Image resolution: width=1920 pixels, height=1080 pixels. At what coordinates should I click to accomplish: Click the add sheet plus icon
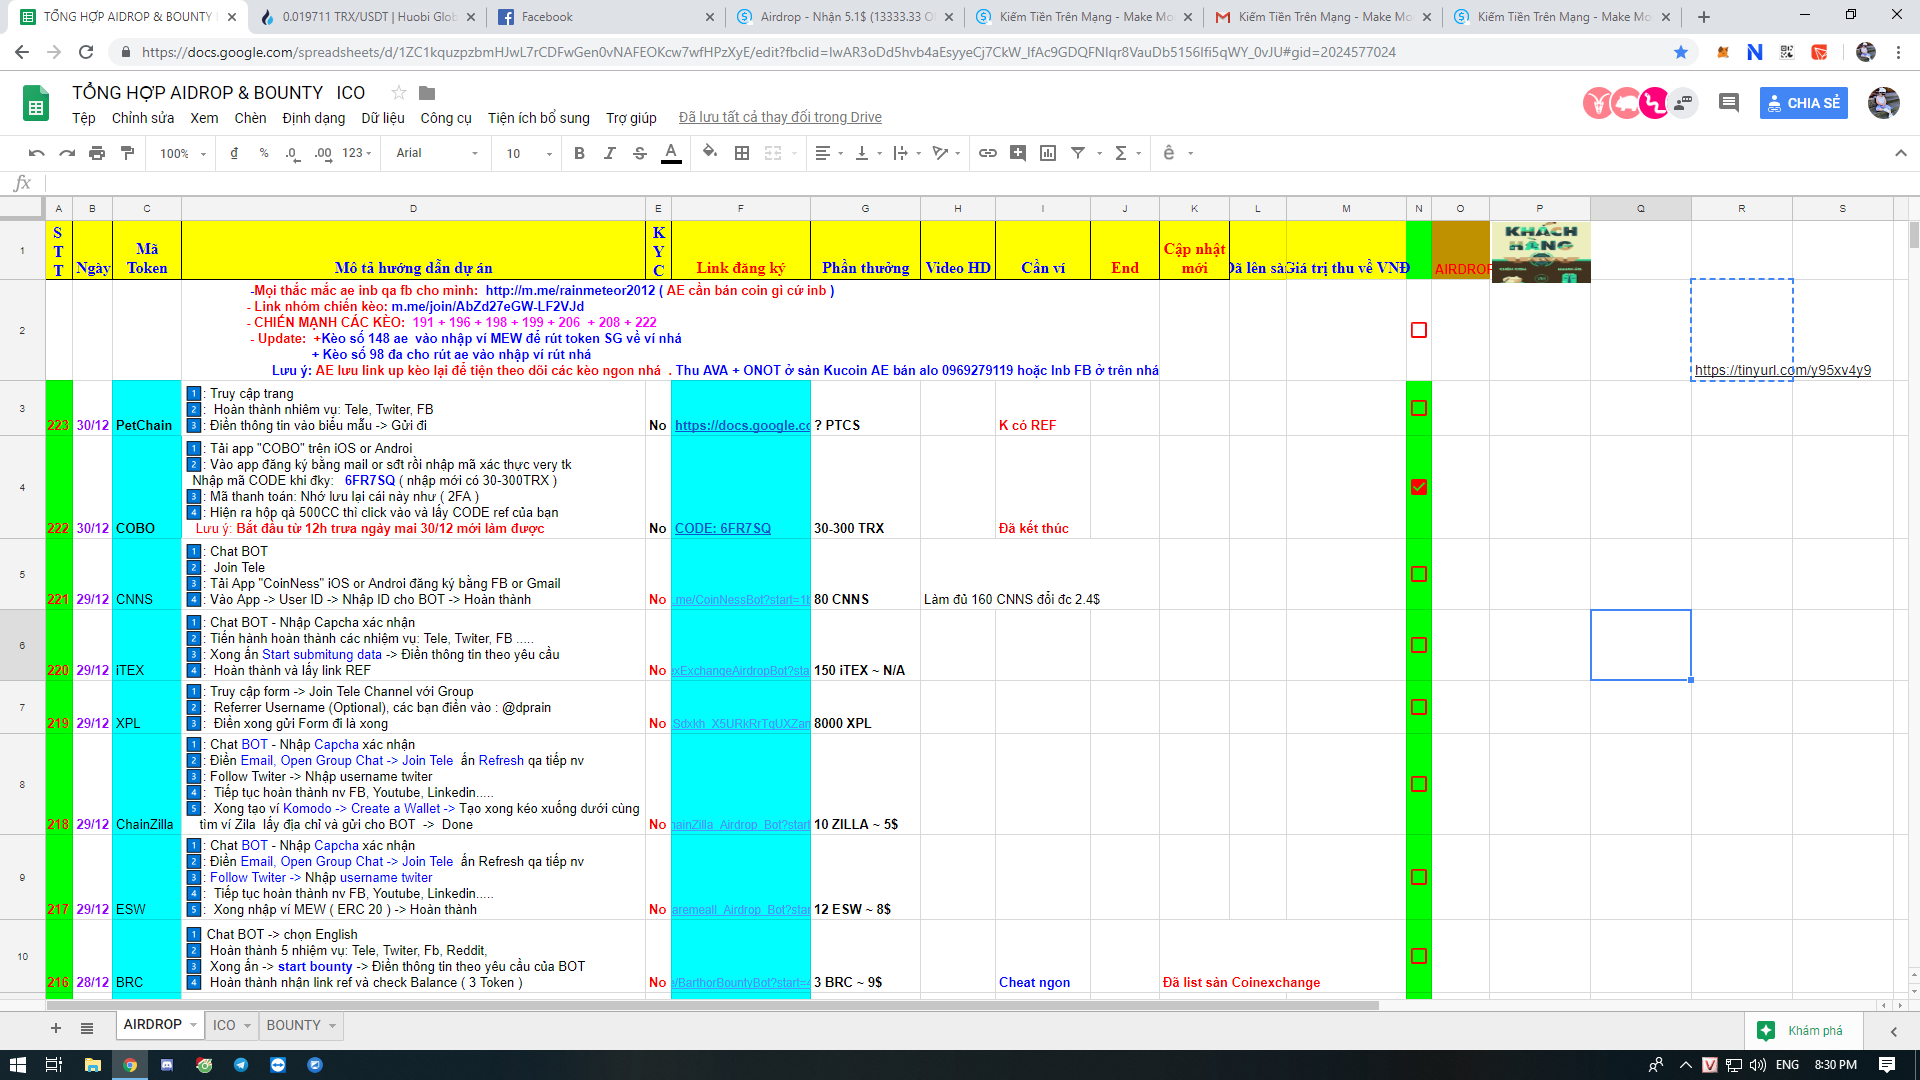coord(56,1028)
